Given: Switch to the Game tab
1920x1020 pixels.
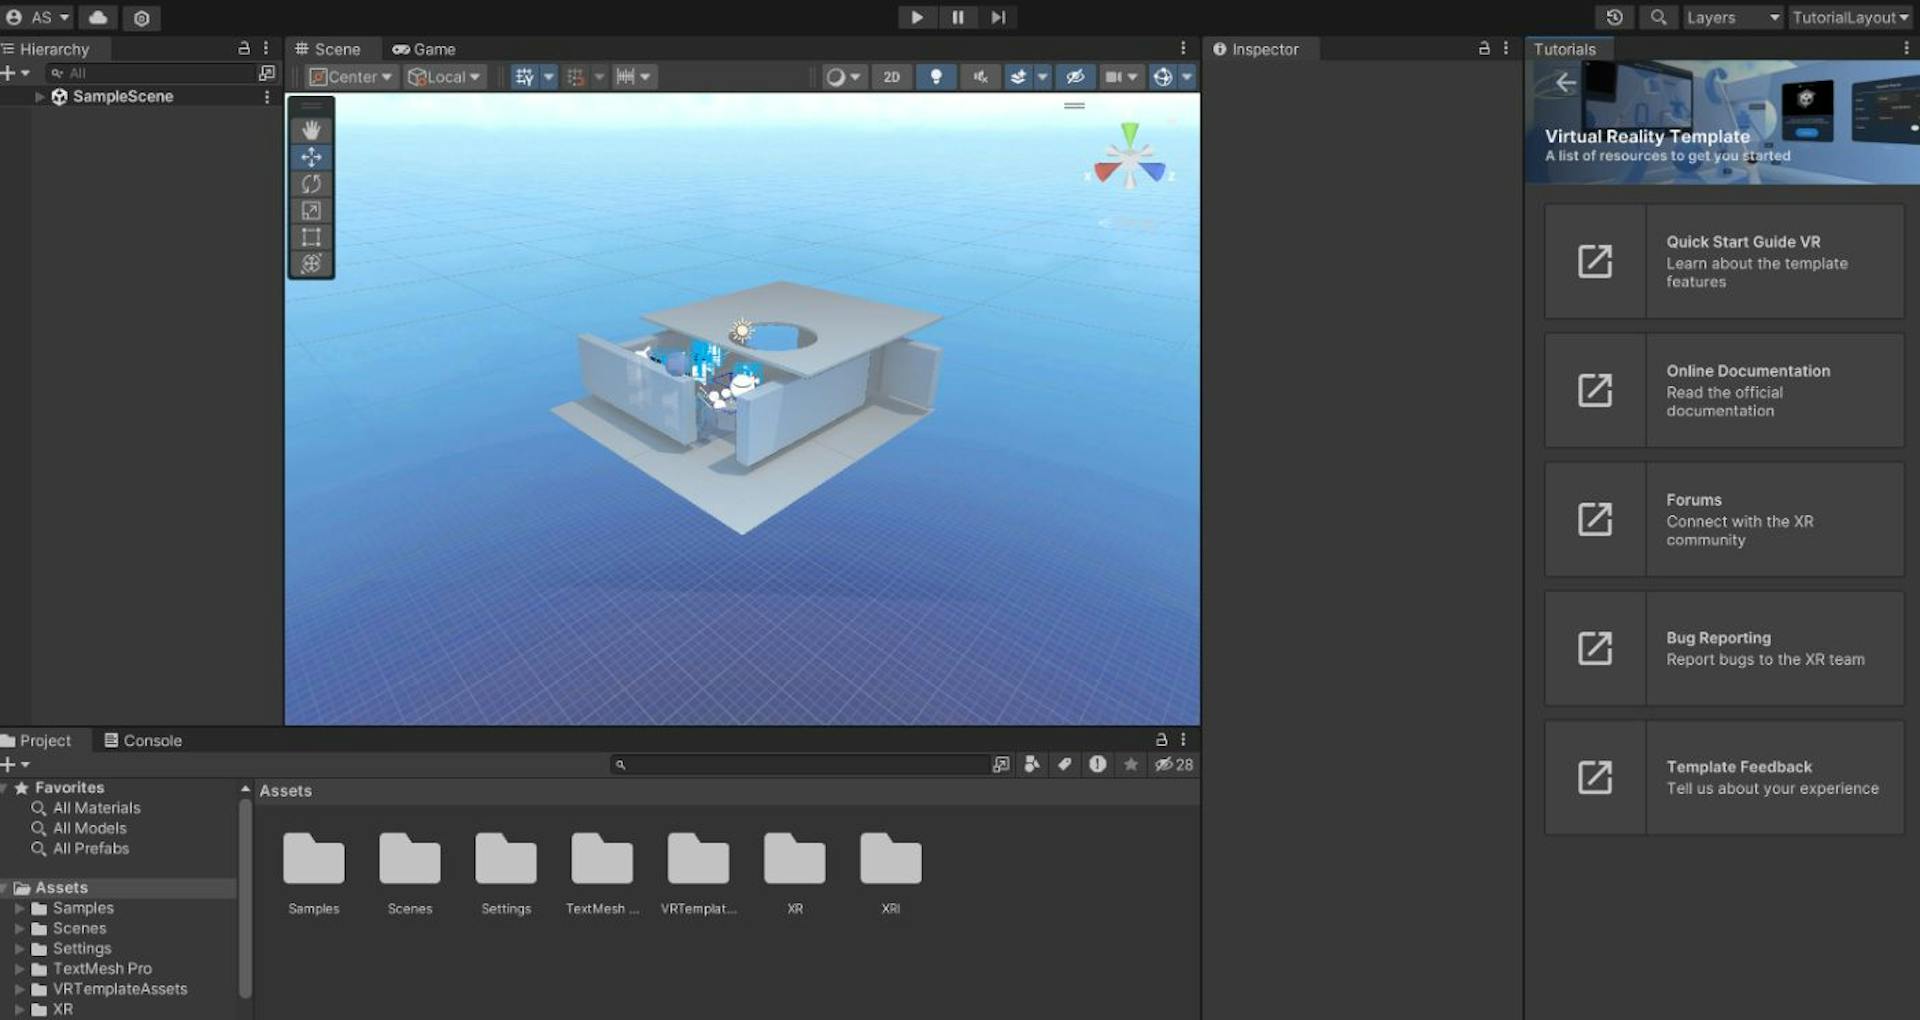Looking at the screenshot, I should tap(423, 48).
